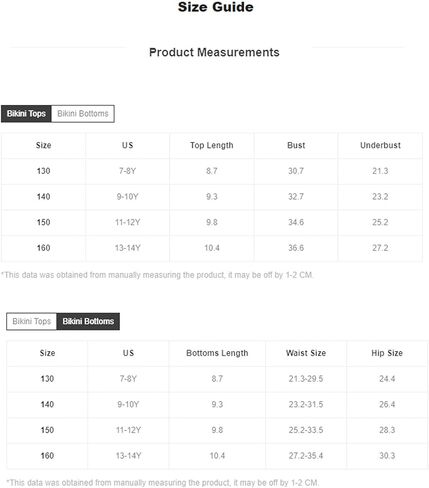Click the 9-10Y cell in tops table
The image size is (429, 488).
coord(127,197)
